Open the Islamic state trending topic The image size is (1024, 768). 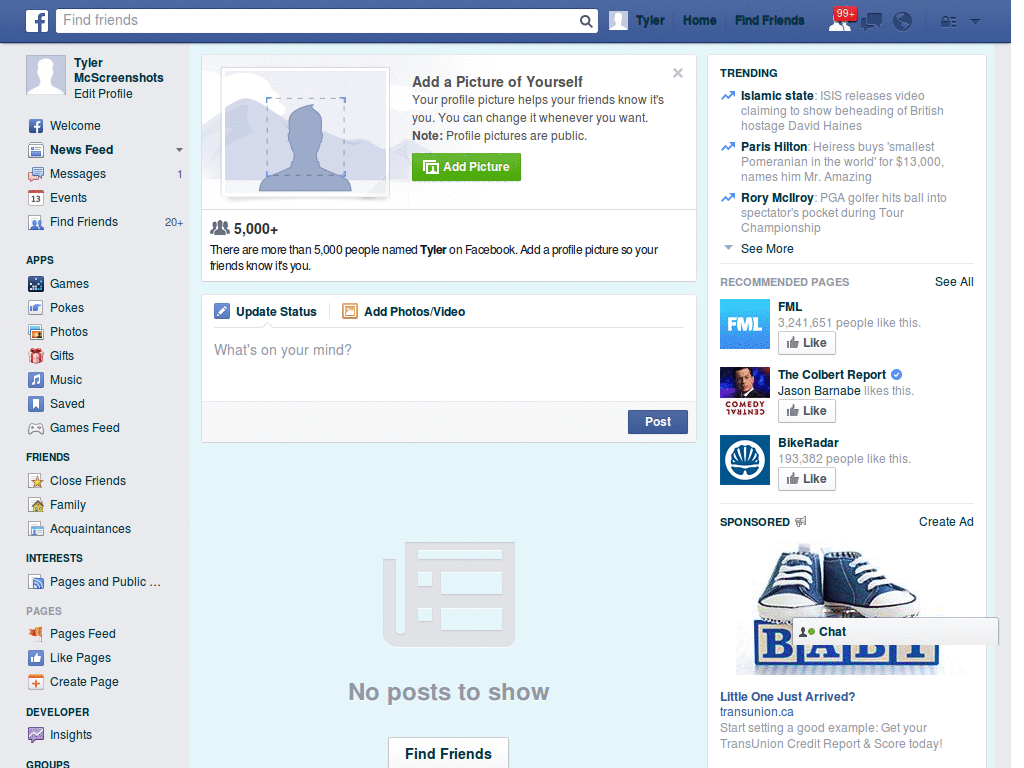tap(777, 96)
